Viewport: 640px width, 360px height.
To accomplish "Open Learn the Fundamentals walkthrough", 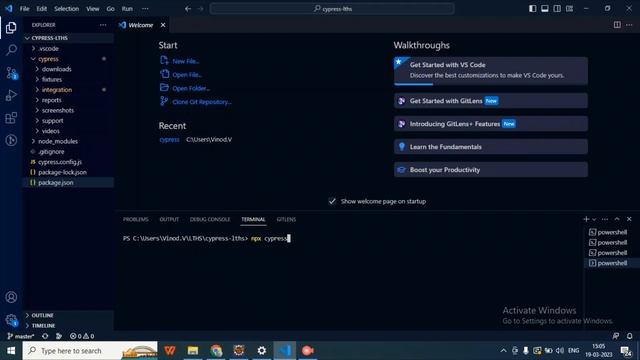I will pyautogui.click(x=491, y=147).
